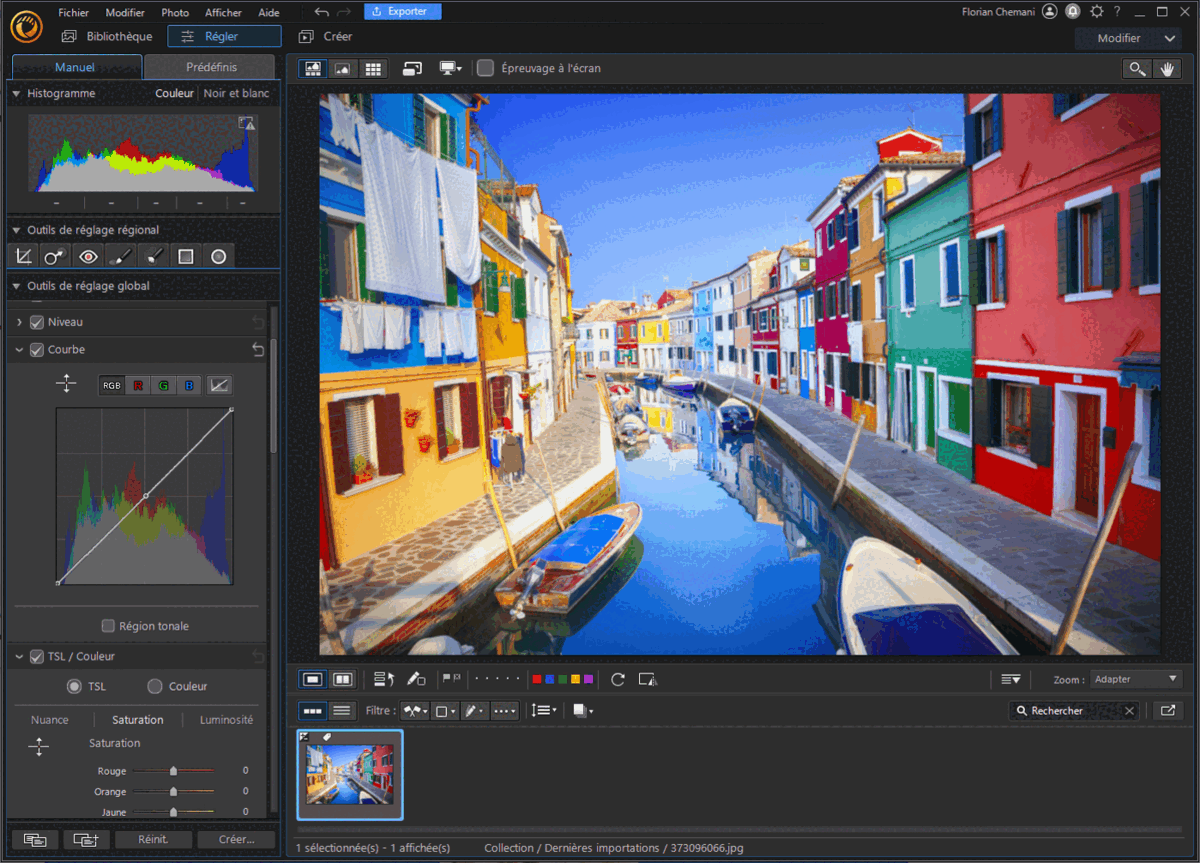Activate the Hand pan tool
1200x863 pixels.
[x=1167, y=68]
